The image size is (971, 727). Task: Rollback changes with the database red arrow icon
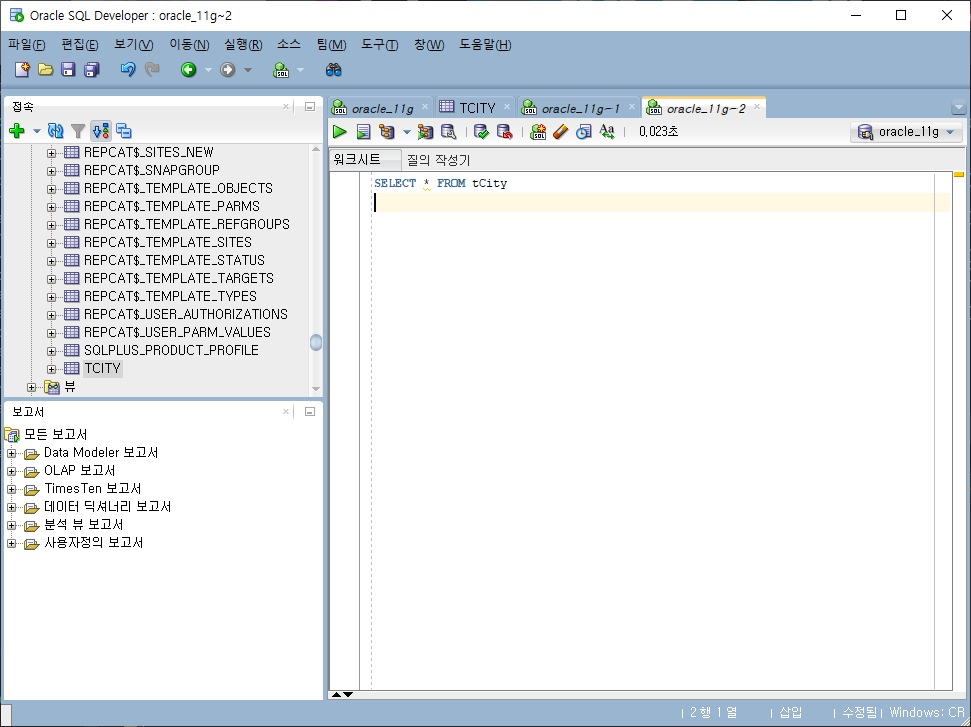(505, 131)
